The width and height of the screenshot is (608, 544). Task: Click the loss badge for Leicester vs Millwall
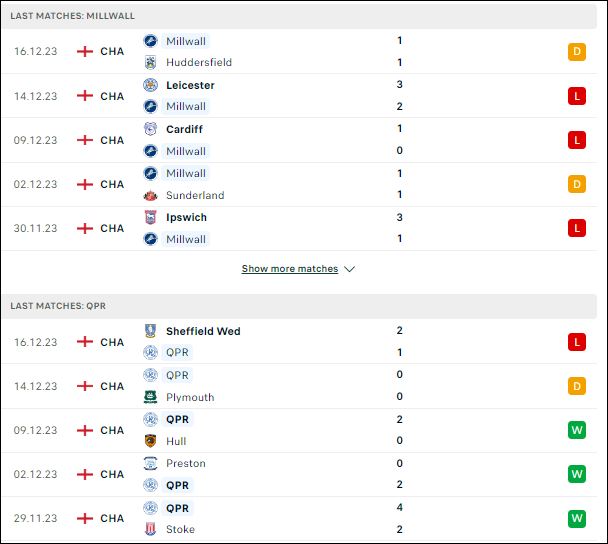(577, 96)
